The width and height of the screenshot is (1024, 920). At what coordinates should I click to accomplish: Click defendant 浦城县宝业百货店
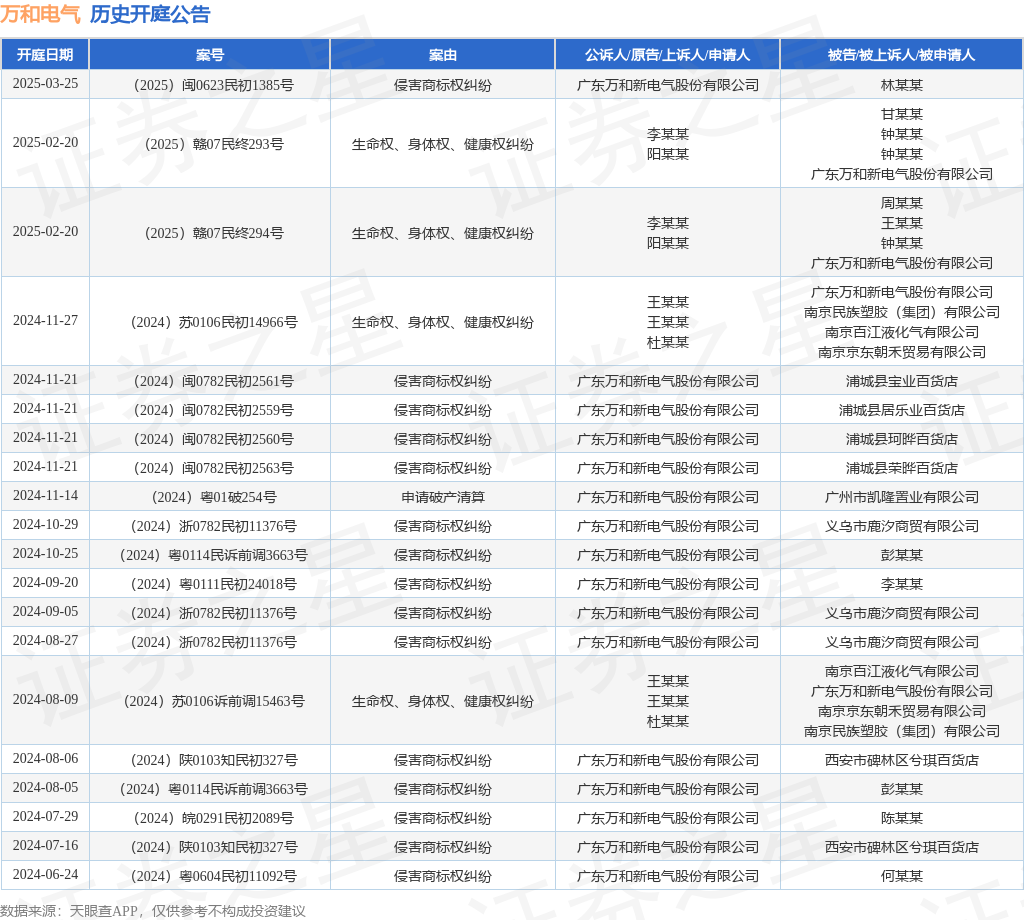point(902,381)
